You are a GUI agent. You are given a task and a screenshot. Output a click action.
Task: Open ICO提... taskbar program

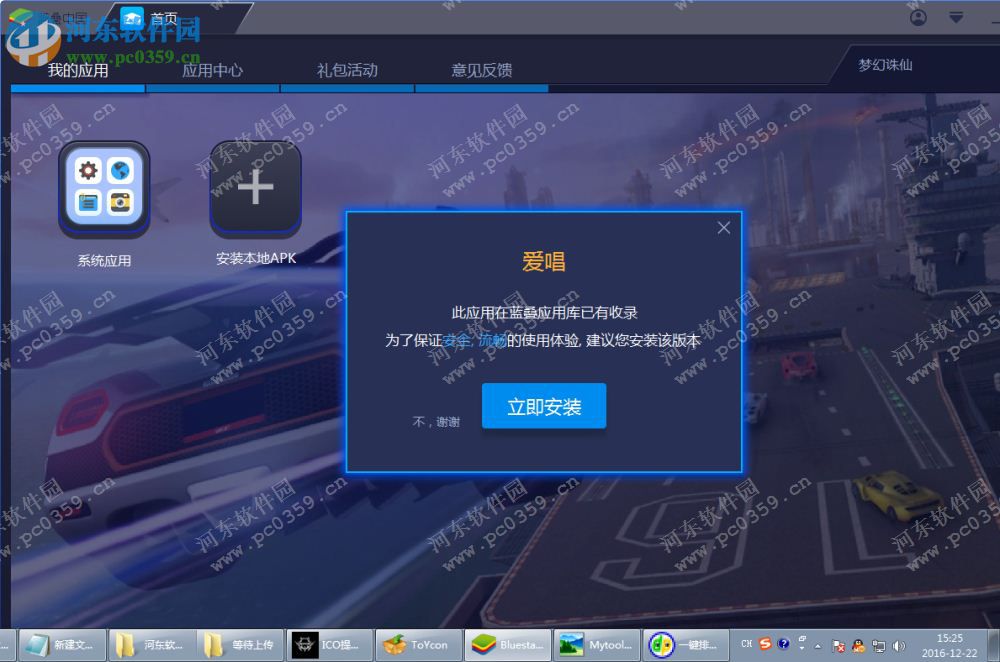pyautogui.click(x=330, y=645)
